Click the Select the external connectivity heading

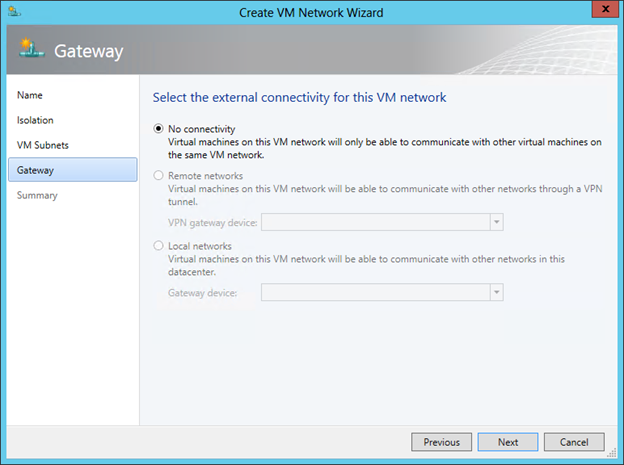click(299, 98)
